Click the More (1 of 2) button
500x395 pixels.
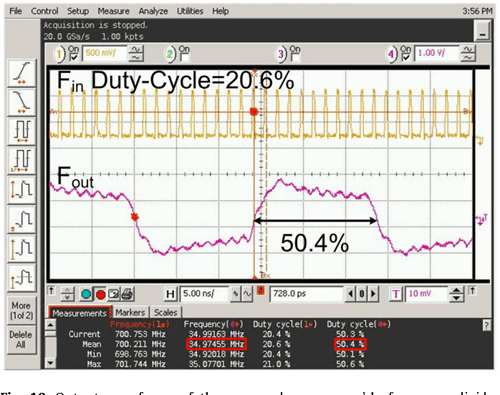(x=22, y=311)
